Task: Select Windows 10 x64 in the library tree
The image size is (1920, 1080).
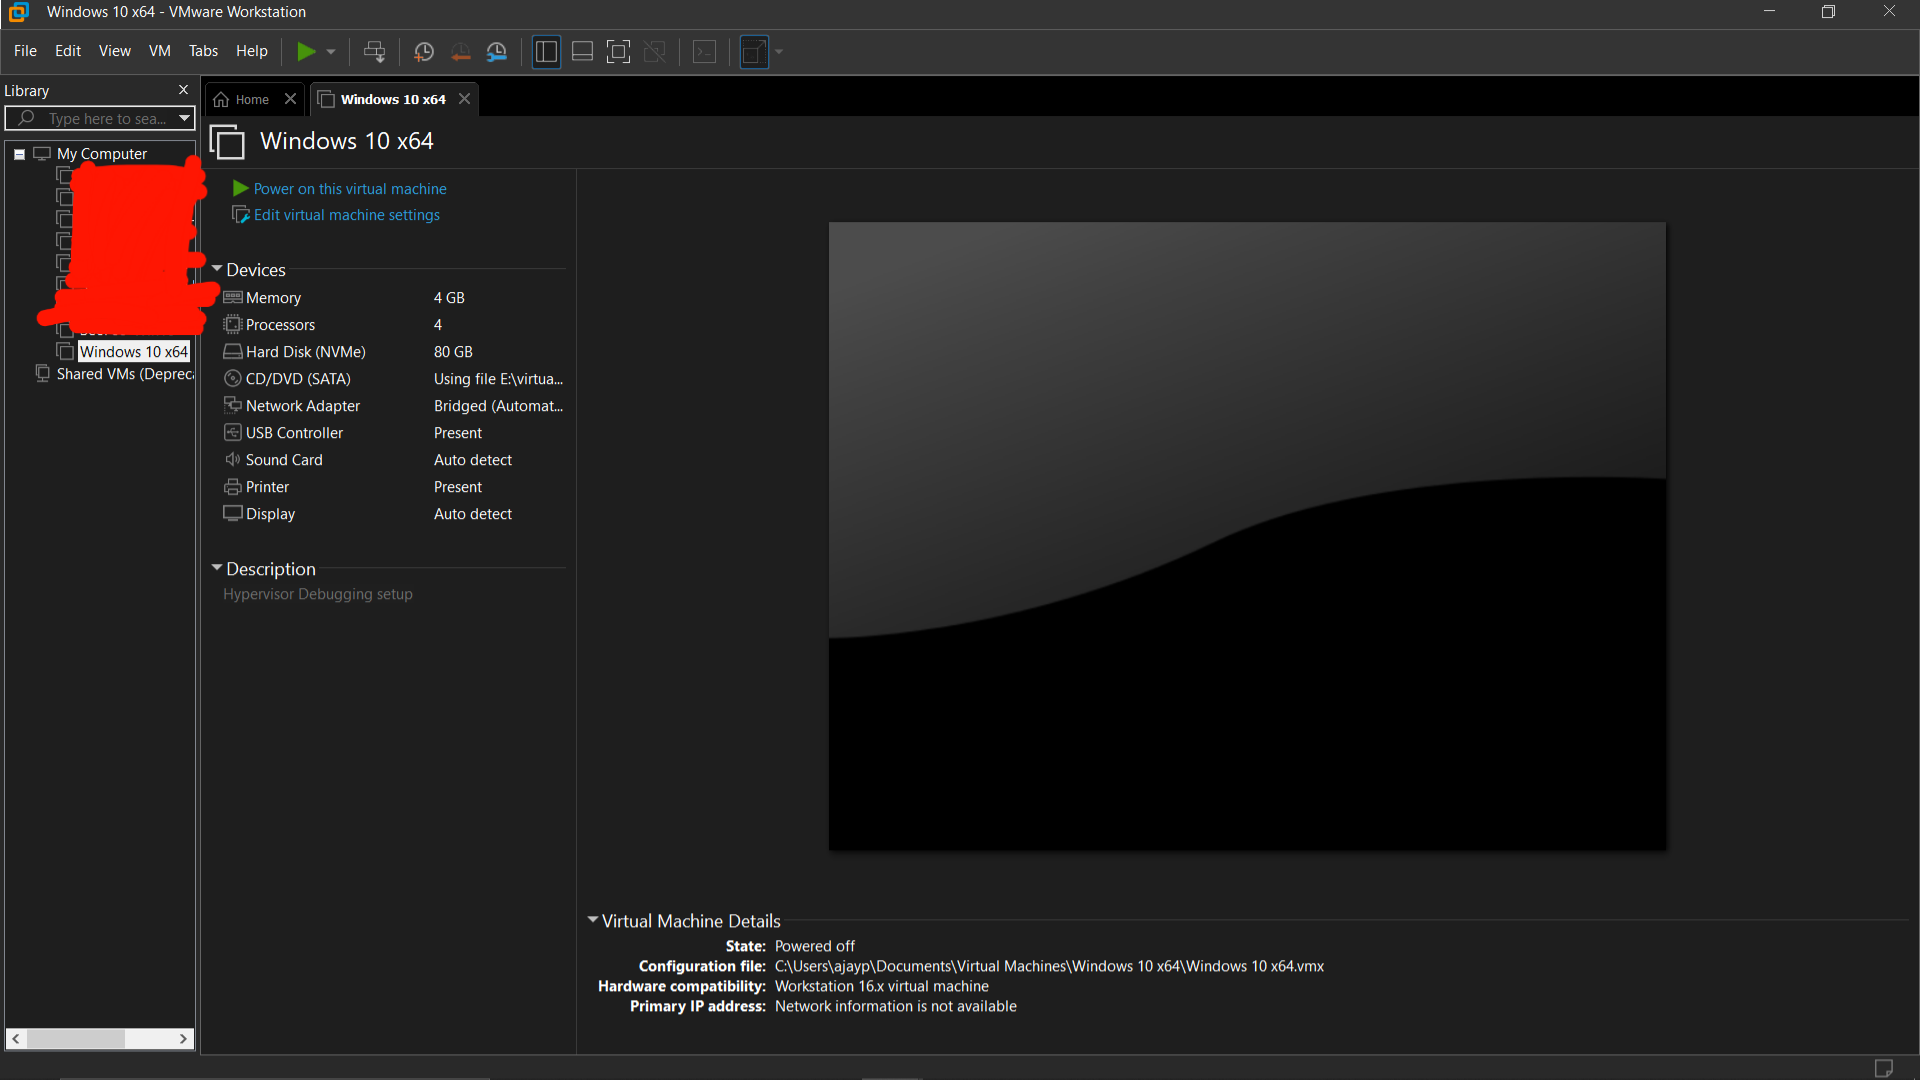Action: point(133,352)
